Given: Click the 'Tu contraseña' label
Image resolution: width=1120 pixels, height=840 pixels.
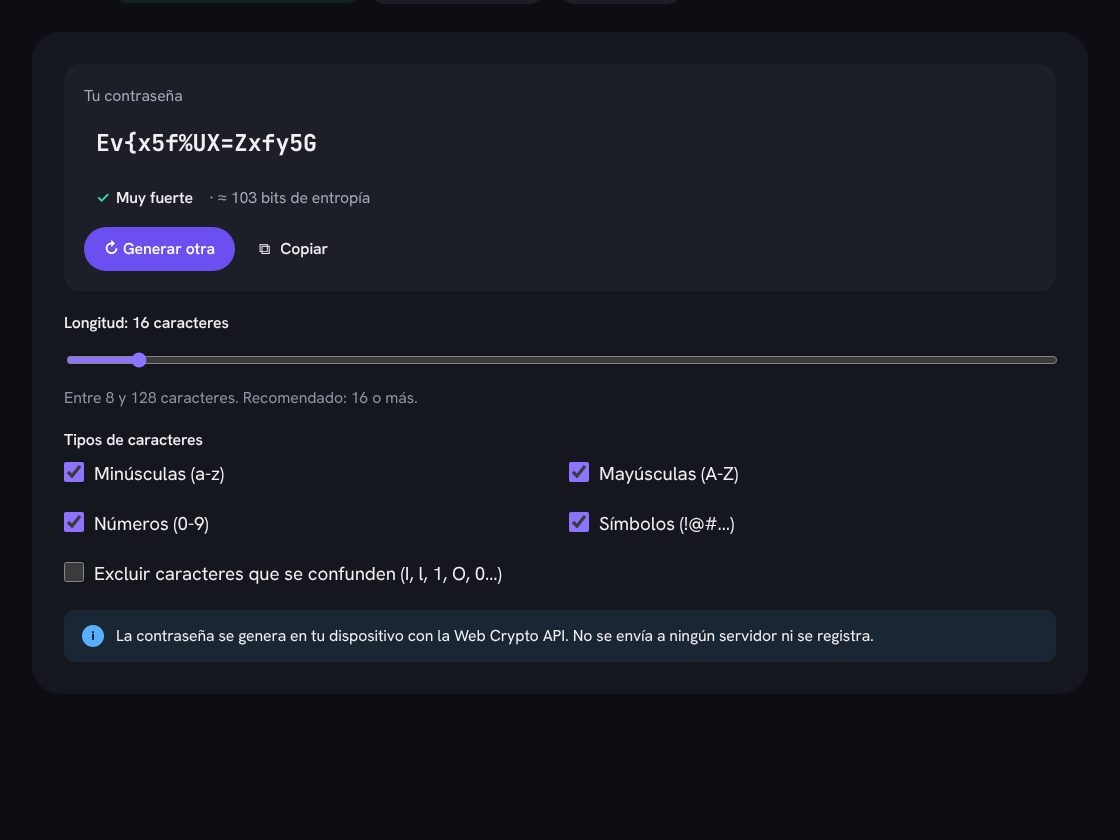Looking at the screenshot, I should [134, 96].
